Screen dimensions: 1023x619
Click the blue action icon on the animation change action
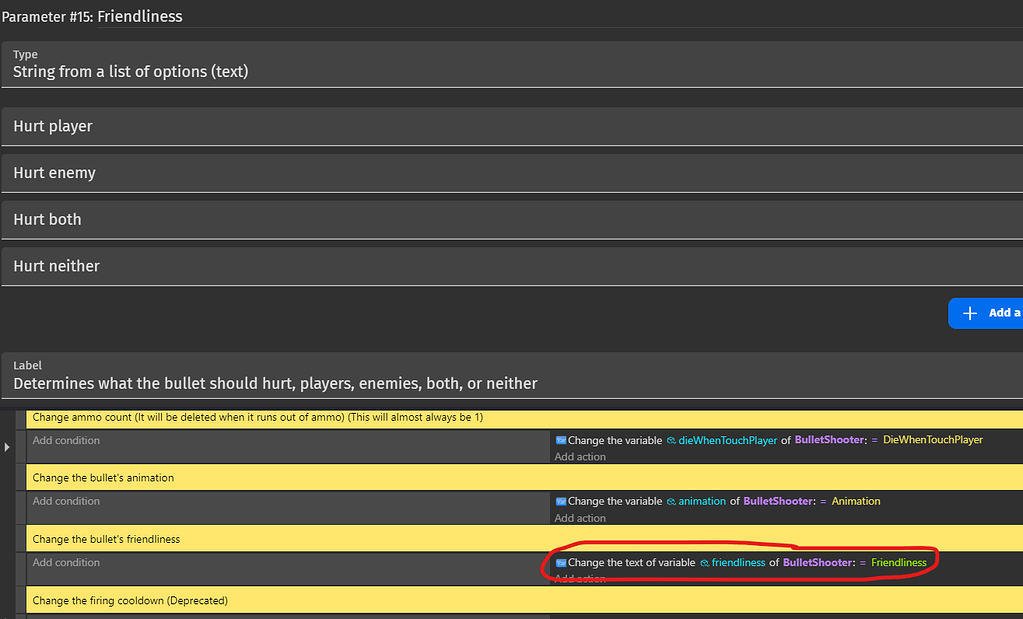click(x=559, y=501)
